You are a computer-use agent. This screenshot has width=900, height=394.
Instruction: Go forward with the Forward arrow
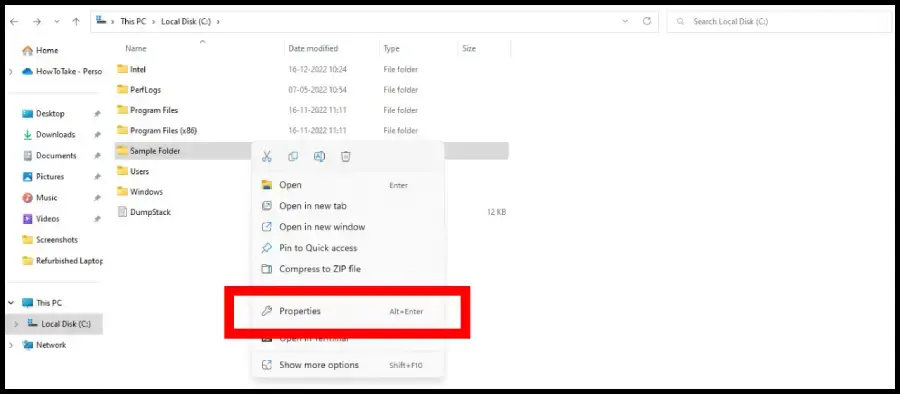click(x=37, y=22)
